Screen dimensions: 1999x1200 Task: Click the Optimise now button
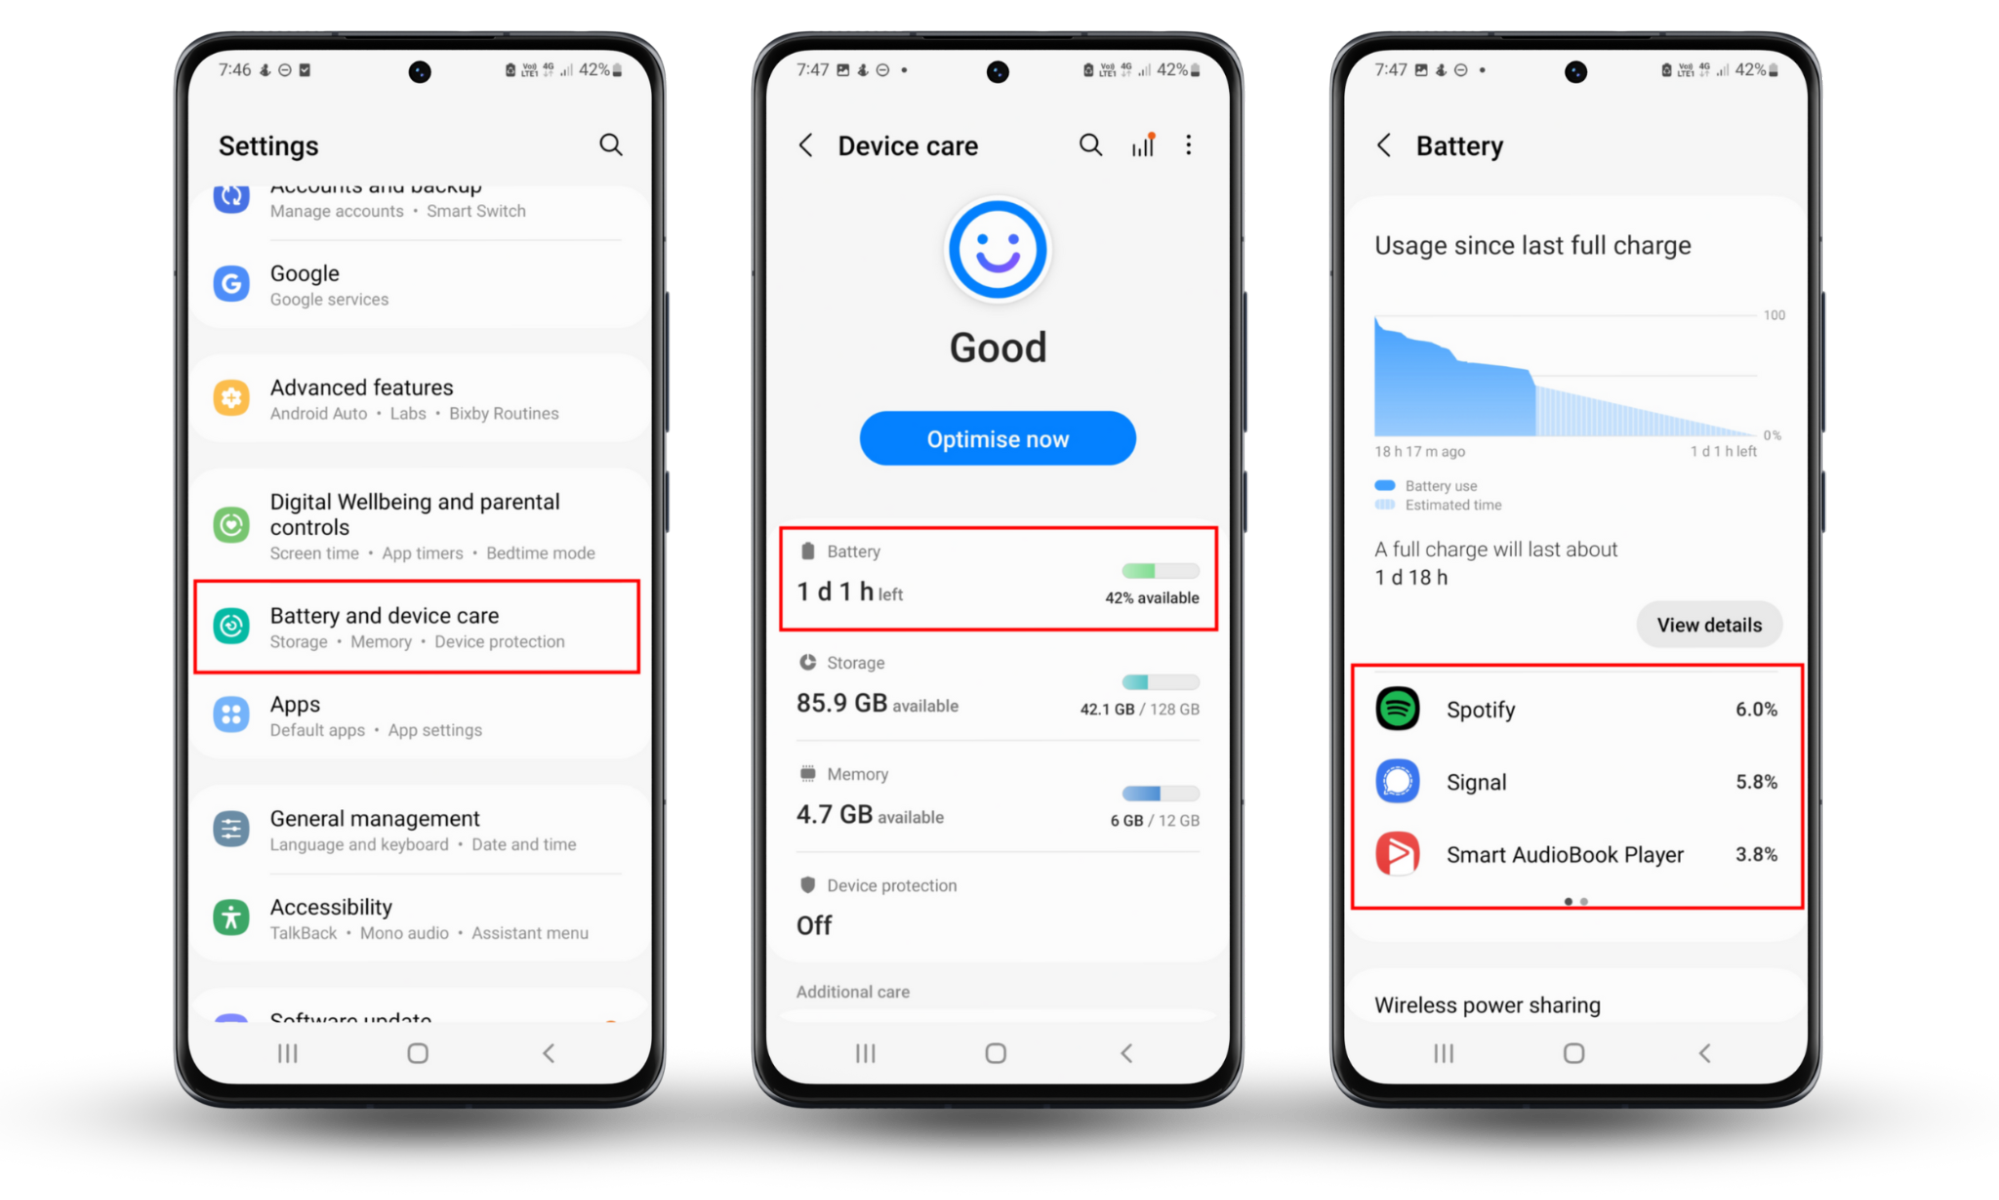tap(998, 440)
